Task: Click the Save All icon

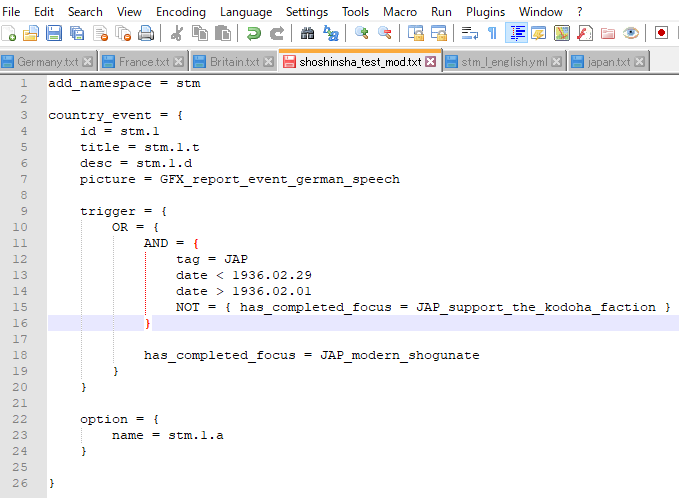Action: (77, 33)
